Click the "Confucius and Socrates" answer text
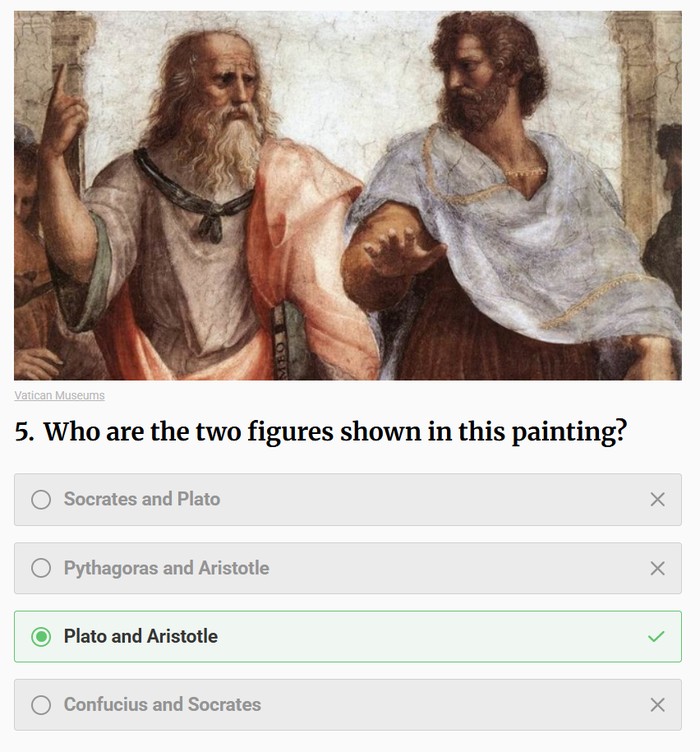 tap(162, 705)
